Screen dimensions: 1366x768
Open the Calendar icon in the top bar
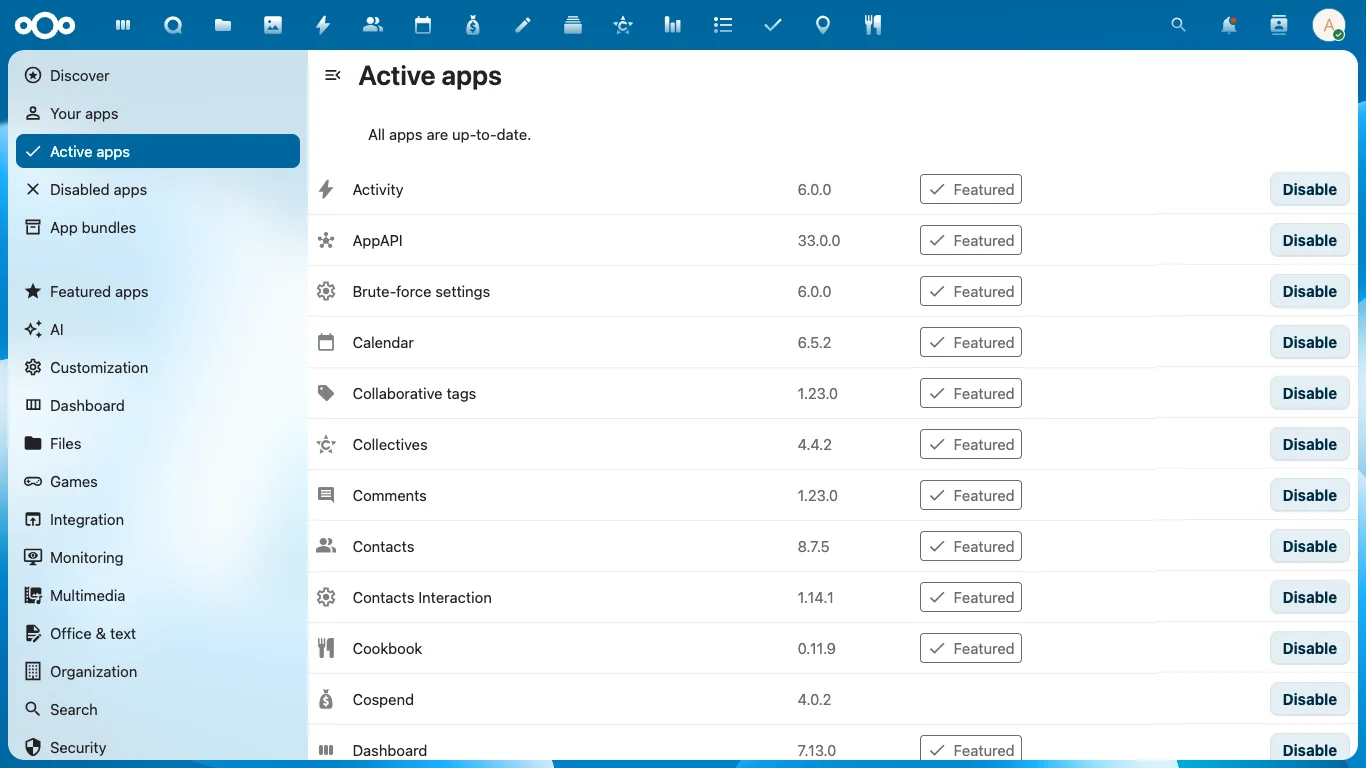[x=423, y=25]
